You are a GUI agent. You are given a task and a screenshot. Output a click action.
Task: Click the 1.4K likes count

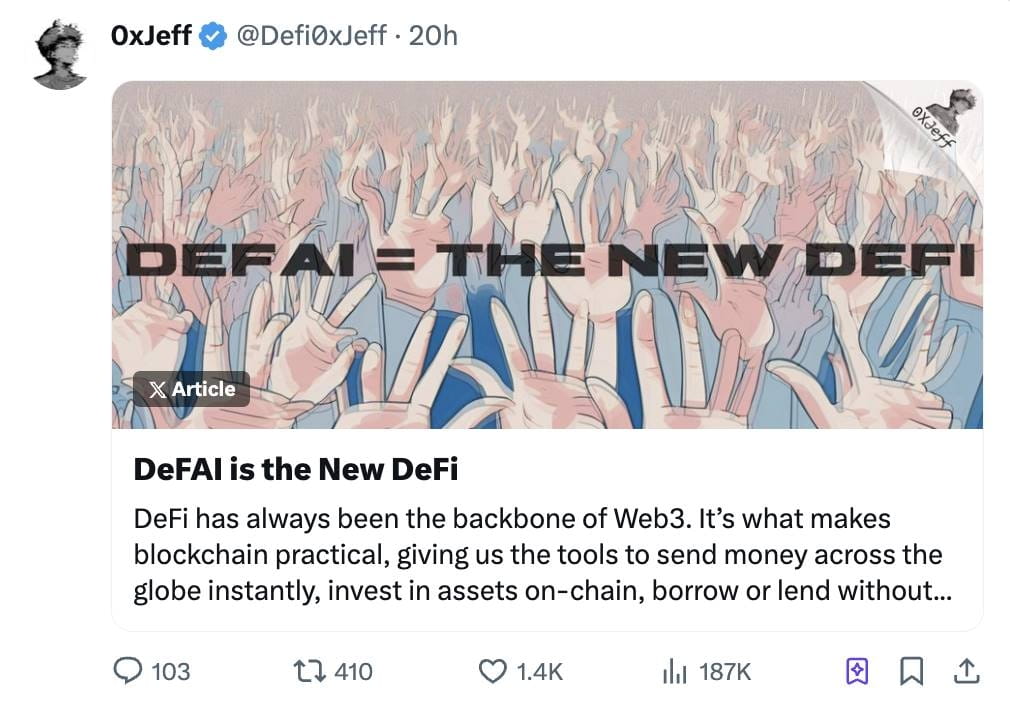pyautogui.click(x=540, y=672)
